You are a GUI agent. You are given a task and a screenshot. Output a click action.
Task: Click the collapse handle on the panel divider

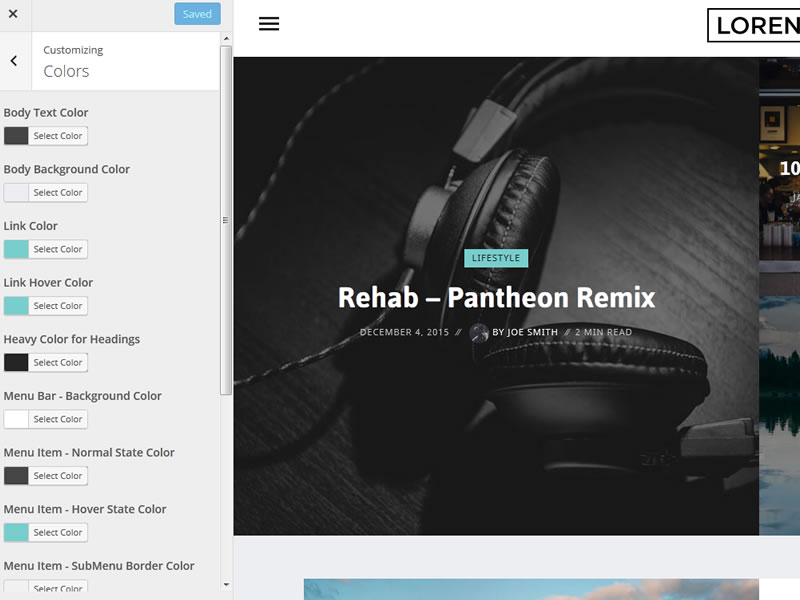(225, 220)
